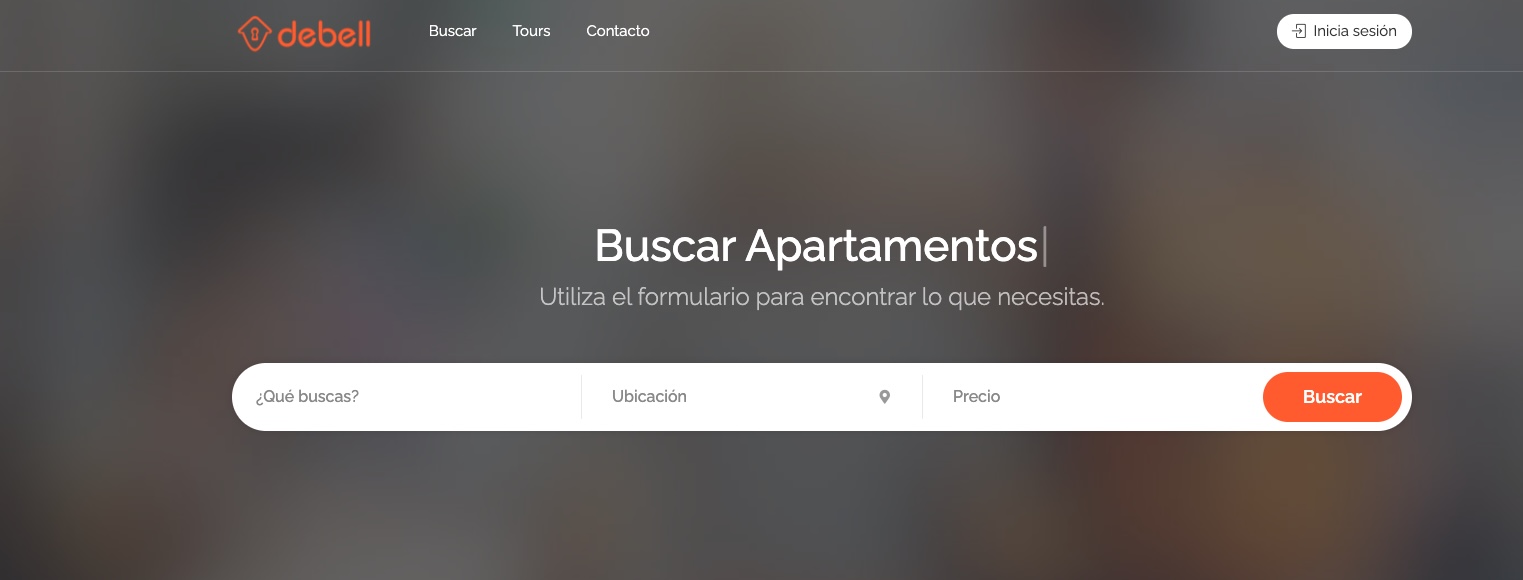
Task: Submit search with the orange Buscar button
Action: (x=1332, y=397)
